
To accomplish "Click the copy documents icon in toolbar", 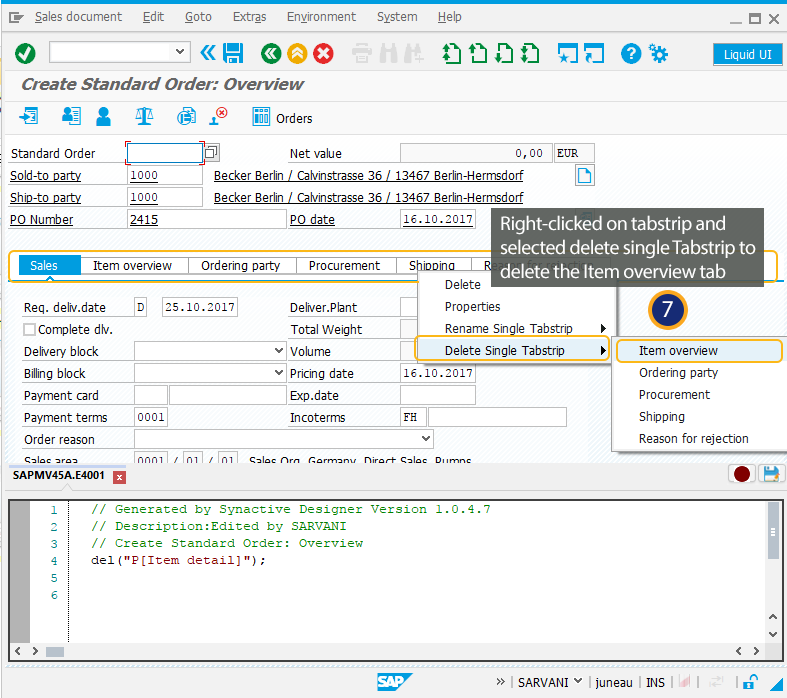I will 186,116.
